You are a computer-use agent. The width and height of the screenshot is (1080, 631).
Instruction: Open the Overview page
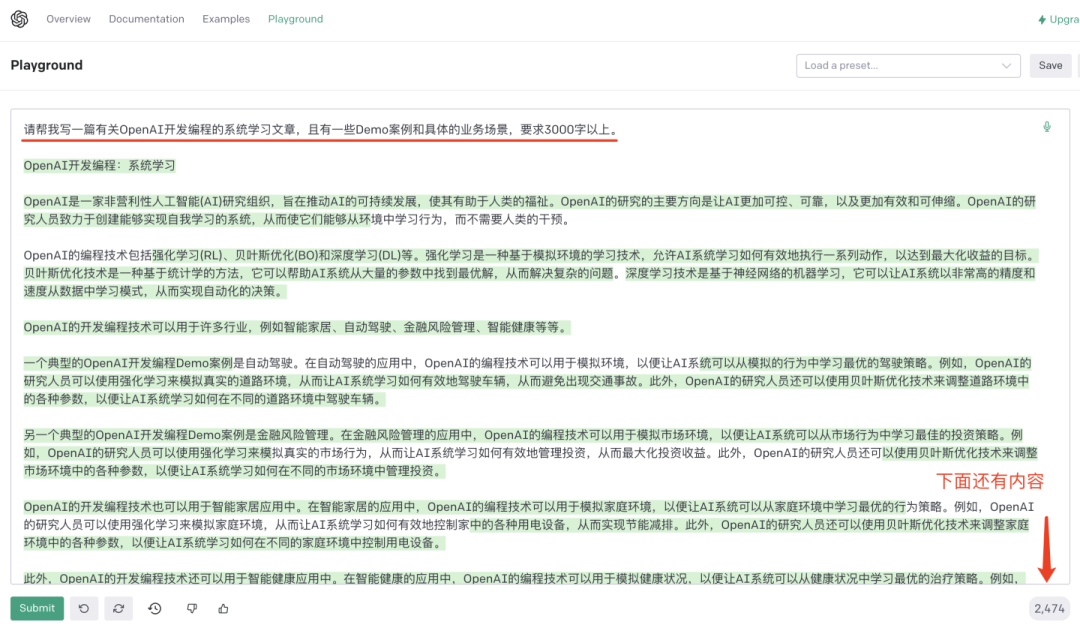pos(68,19)
